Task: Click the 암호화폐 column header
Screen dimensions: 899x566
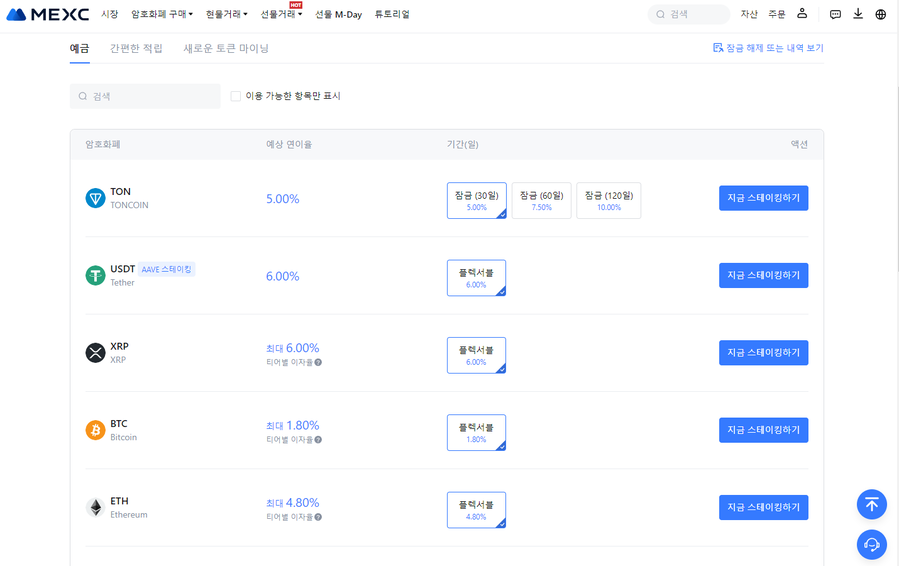Action: tap(103, 145)
